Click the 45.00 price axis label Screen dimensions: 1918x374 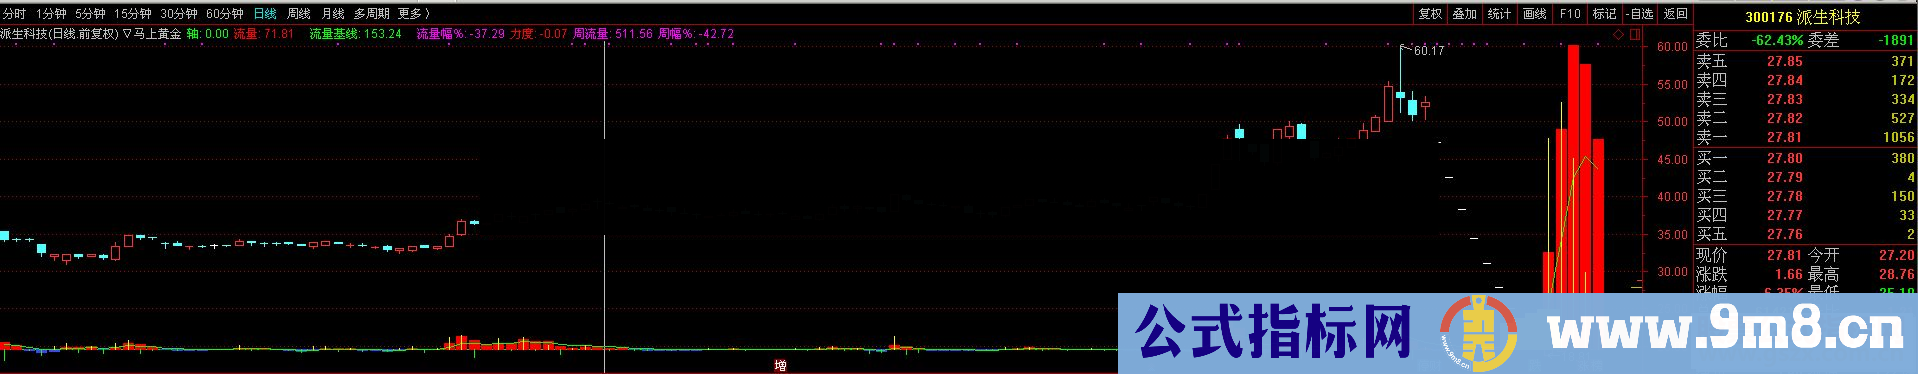[x=1672, y=159]
